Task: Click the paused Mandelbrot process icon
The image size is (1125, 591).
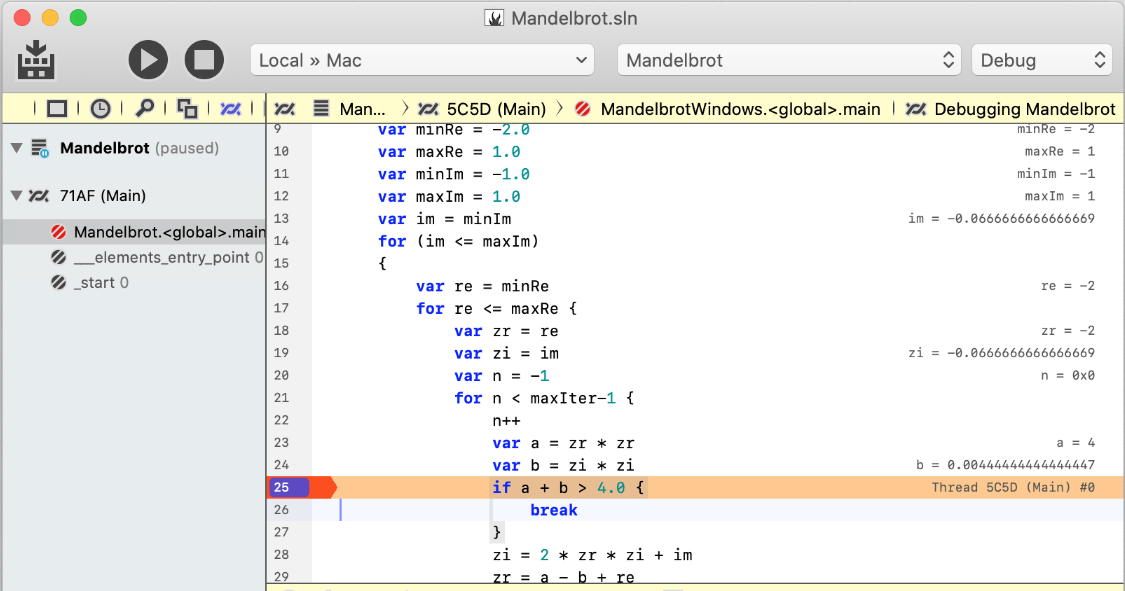Action: pos(40,148)
